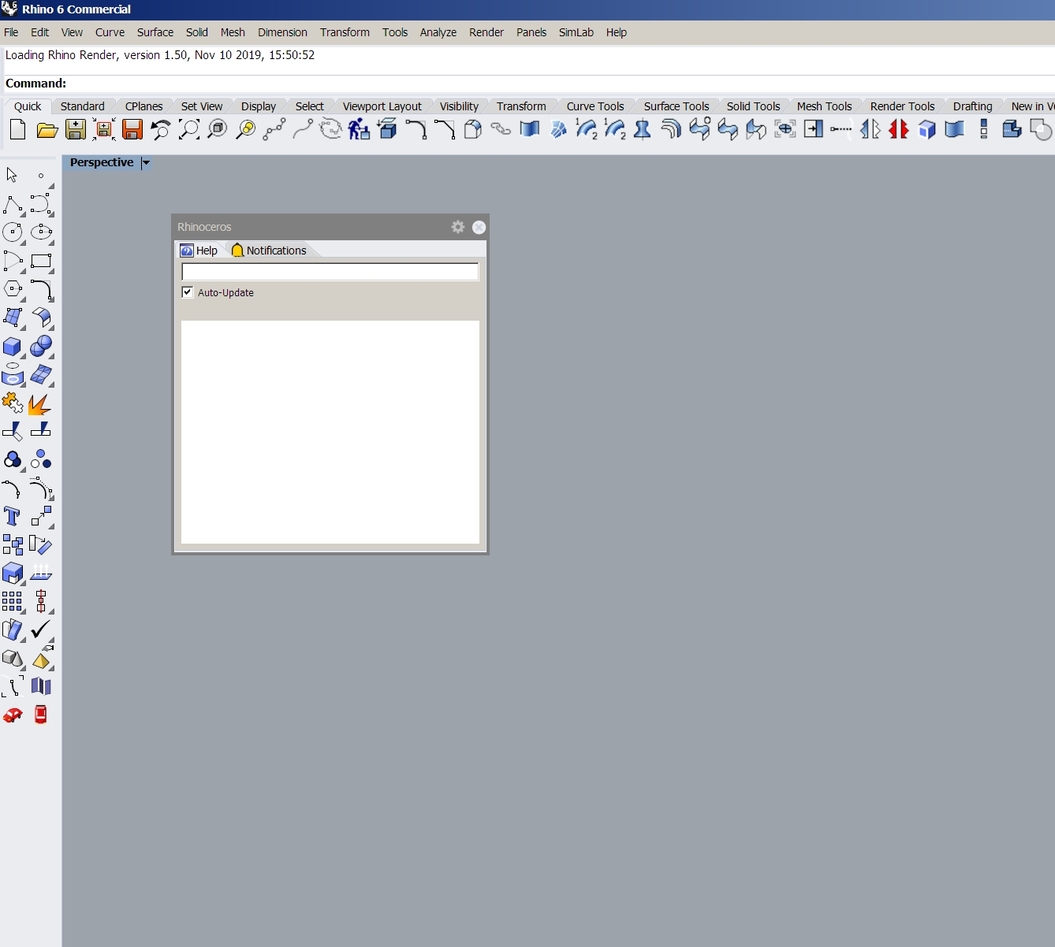
Task: Open a file with the folder icon
Action: click(x=46, y=130)
